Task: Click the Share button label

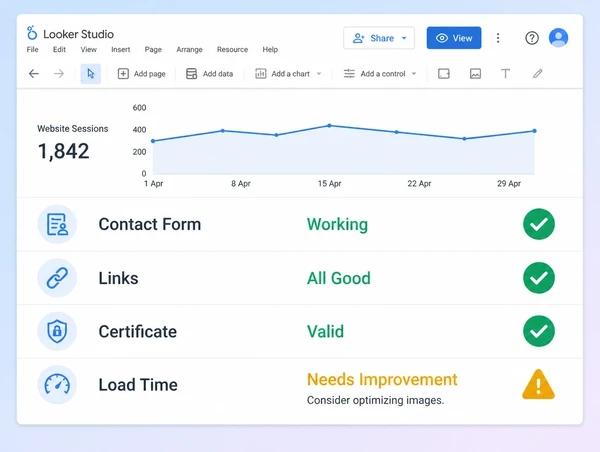Action: pos(382,38)
